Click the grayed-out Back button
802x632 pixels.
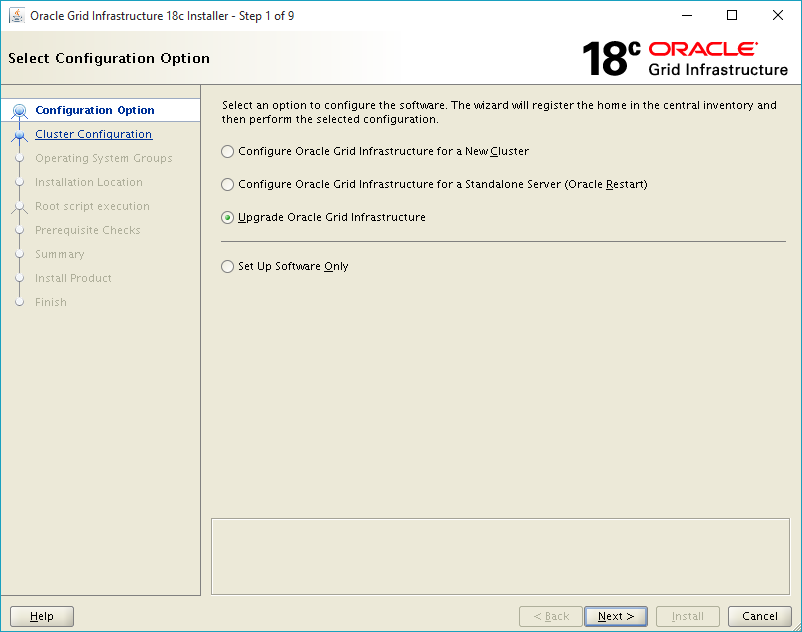coord(551,616)
